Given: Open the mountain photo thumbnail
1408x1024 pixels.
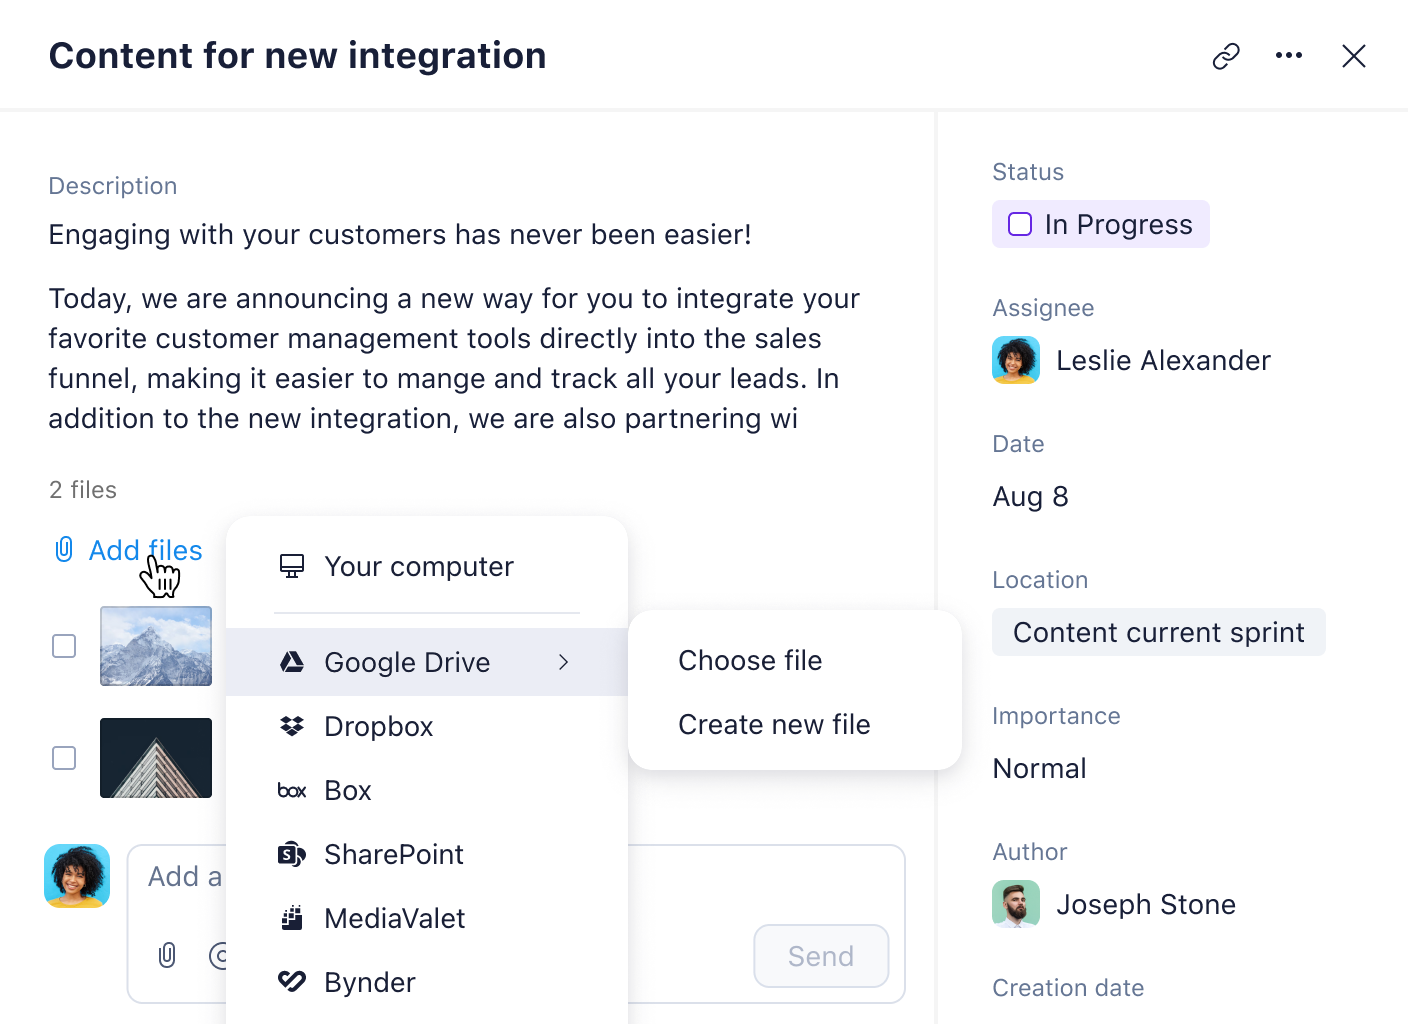Looking at the screenshot, I should pyautogui.click(x=156, y=646).
